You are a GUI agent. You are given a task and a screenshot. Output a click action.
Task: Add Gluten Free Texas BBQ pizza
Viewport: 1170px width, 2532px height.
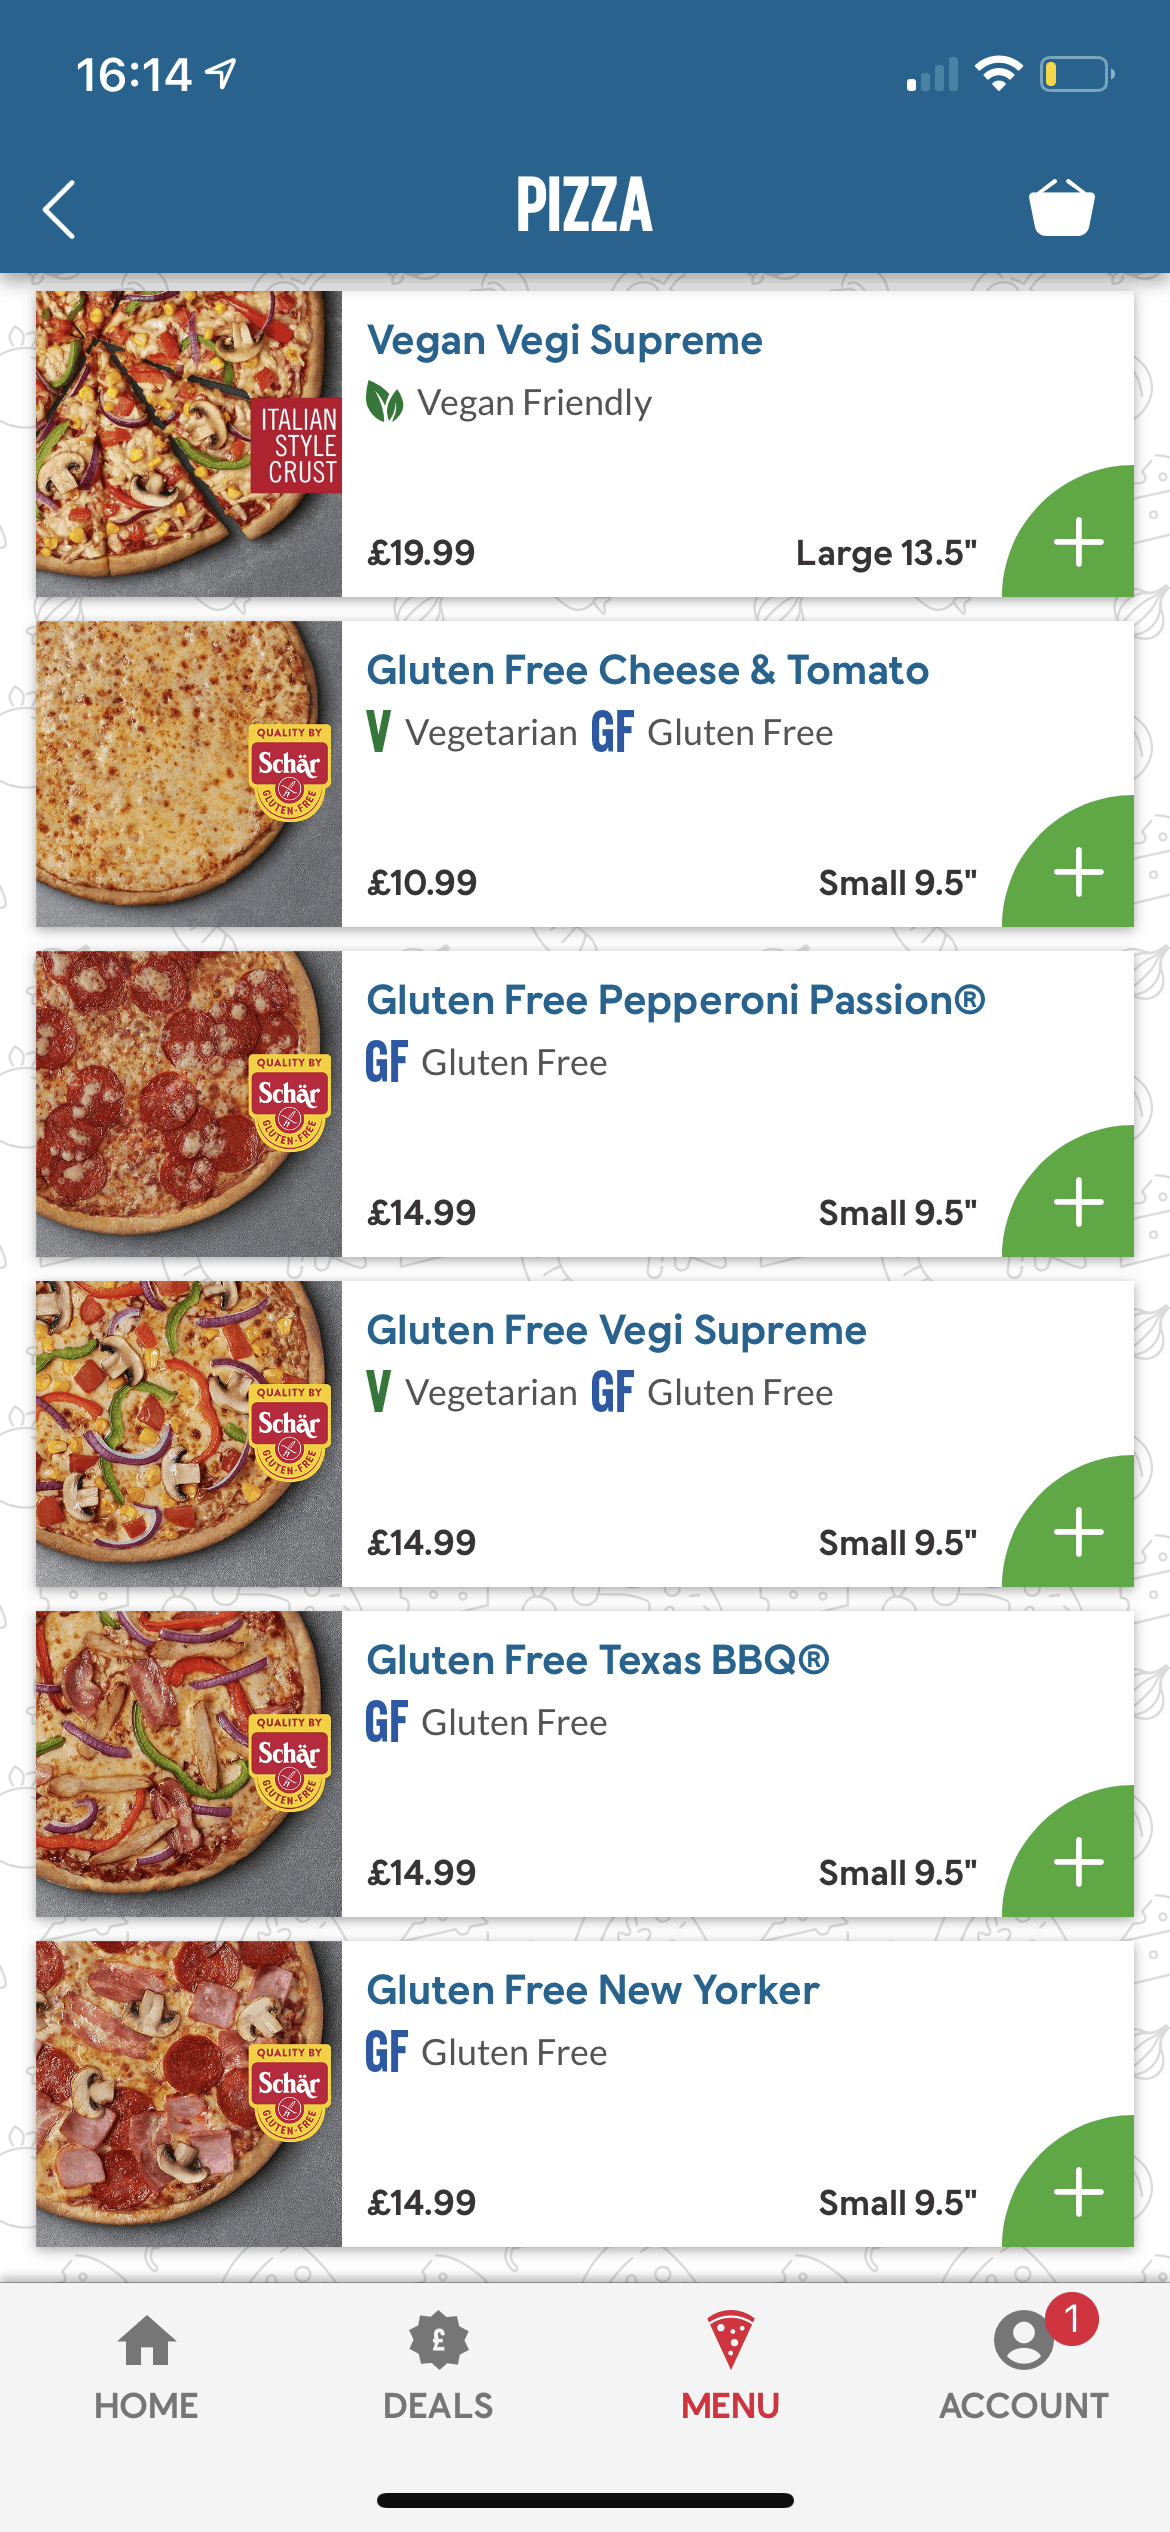[1078, 1862]
